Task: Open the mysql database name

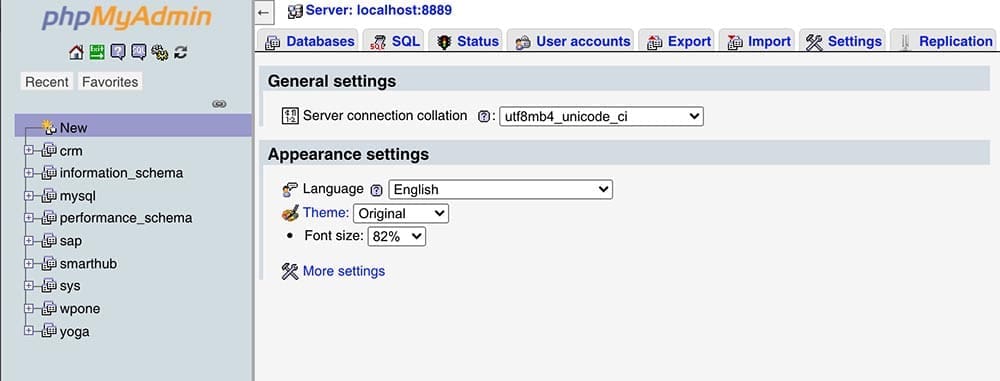Action: [x=78, y=197]
